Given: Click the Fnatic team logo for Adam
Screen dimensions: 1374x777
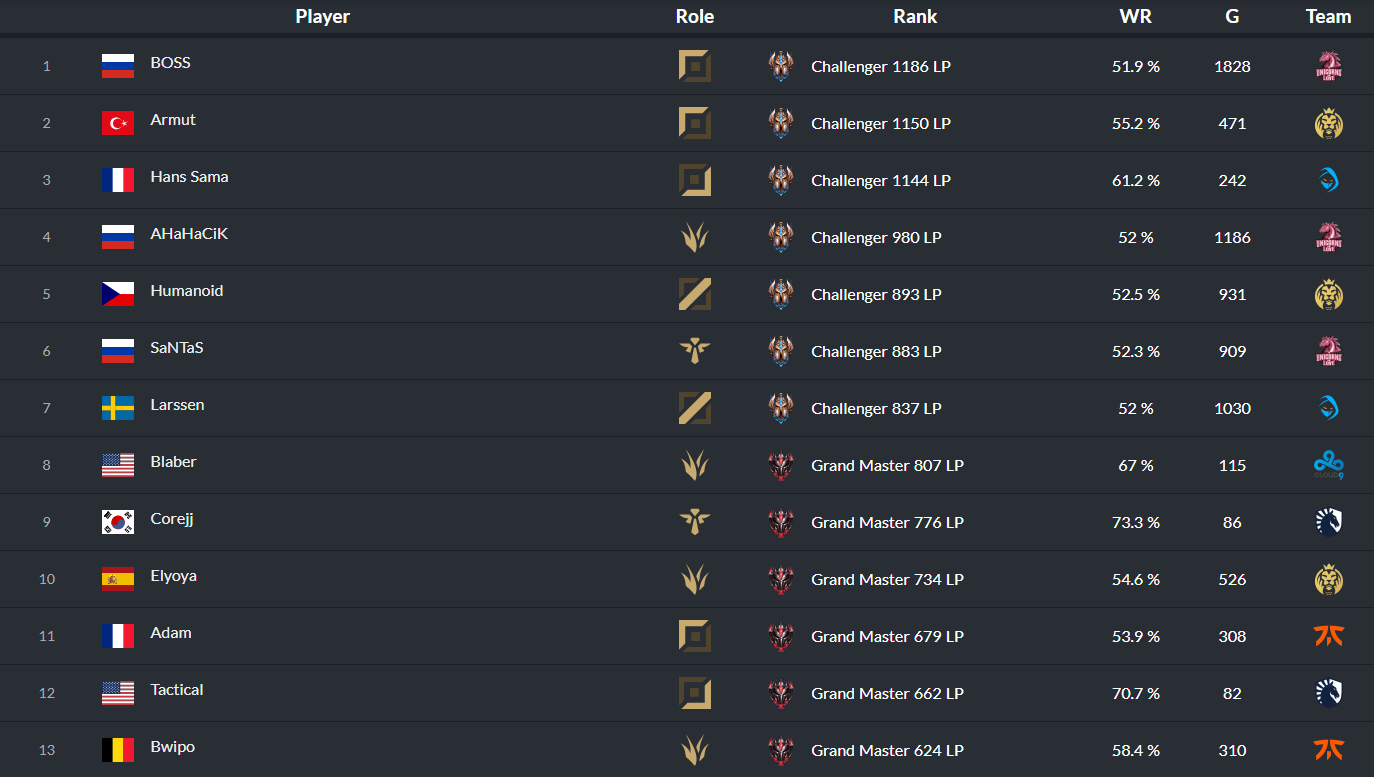Looking at the screenshot, I should click(1328, 636).
